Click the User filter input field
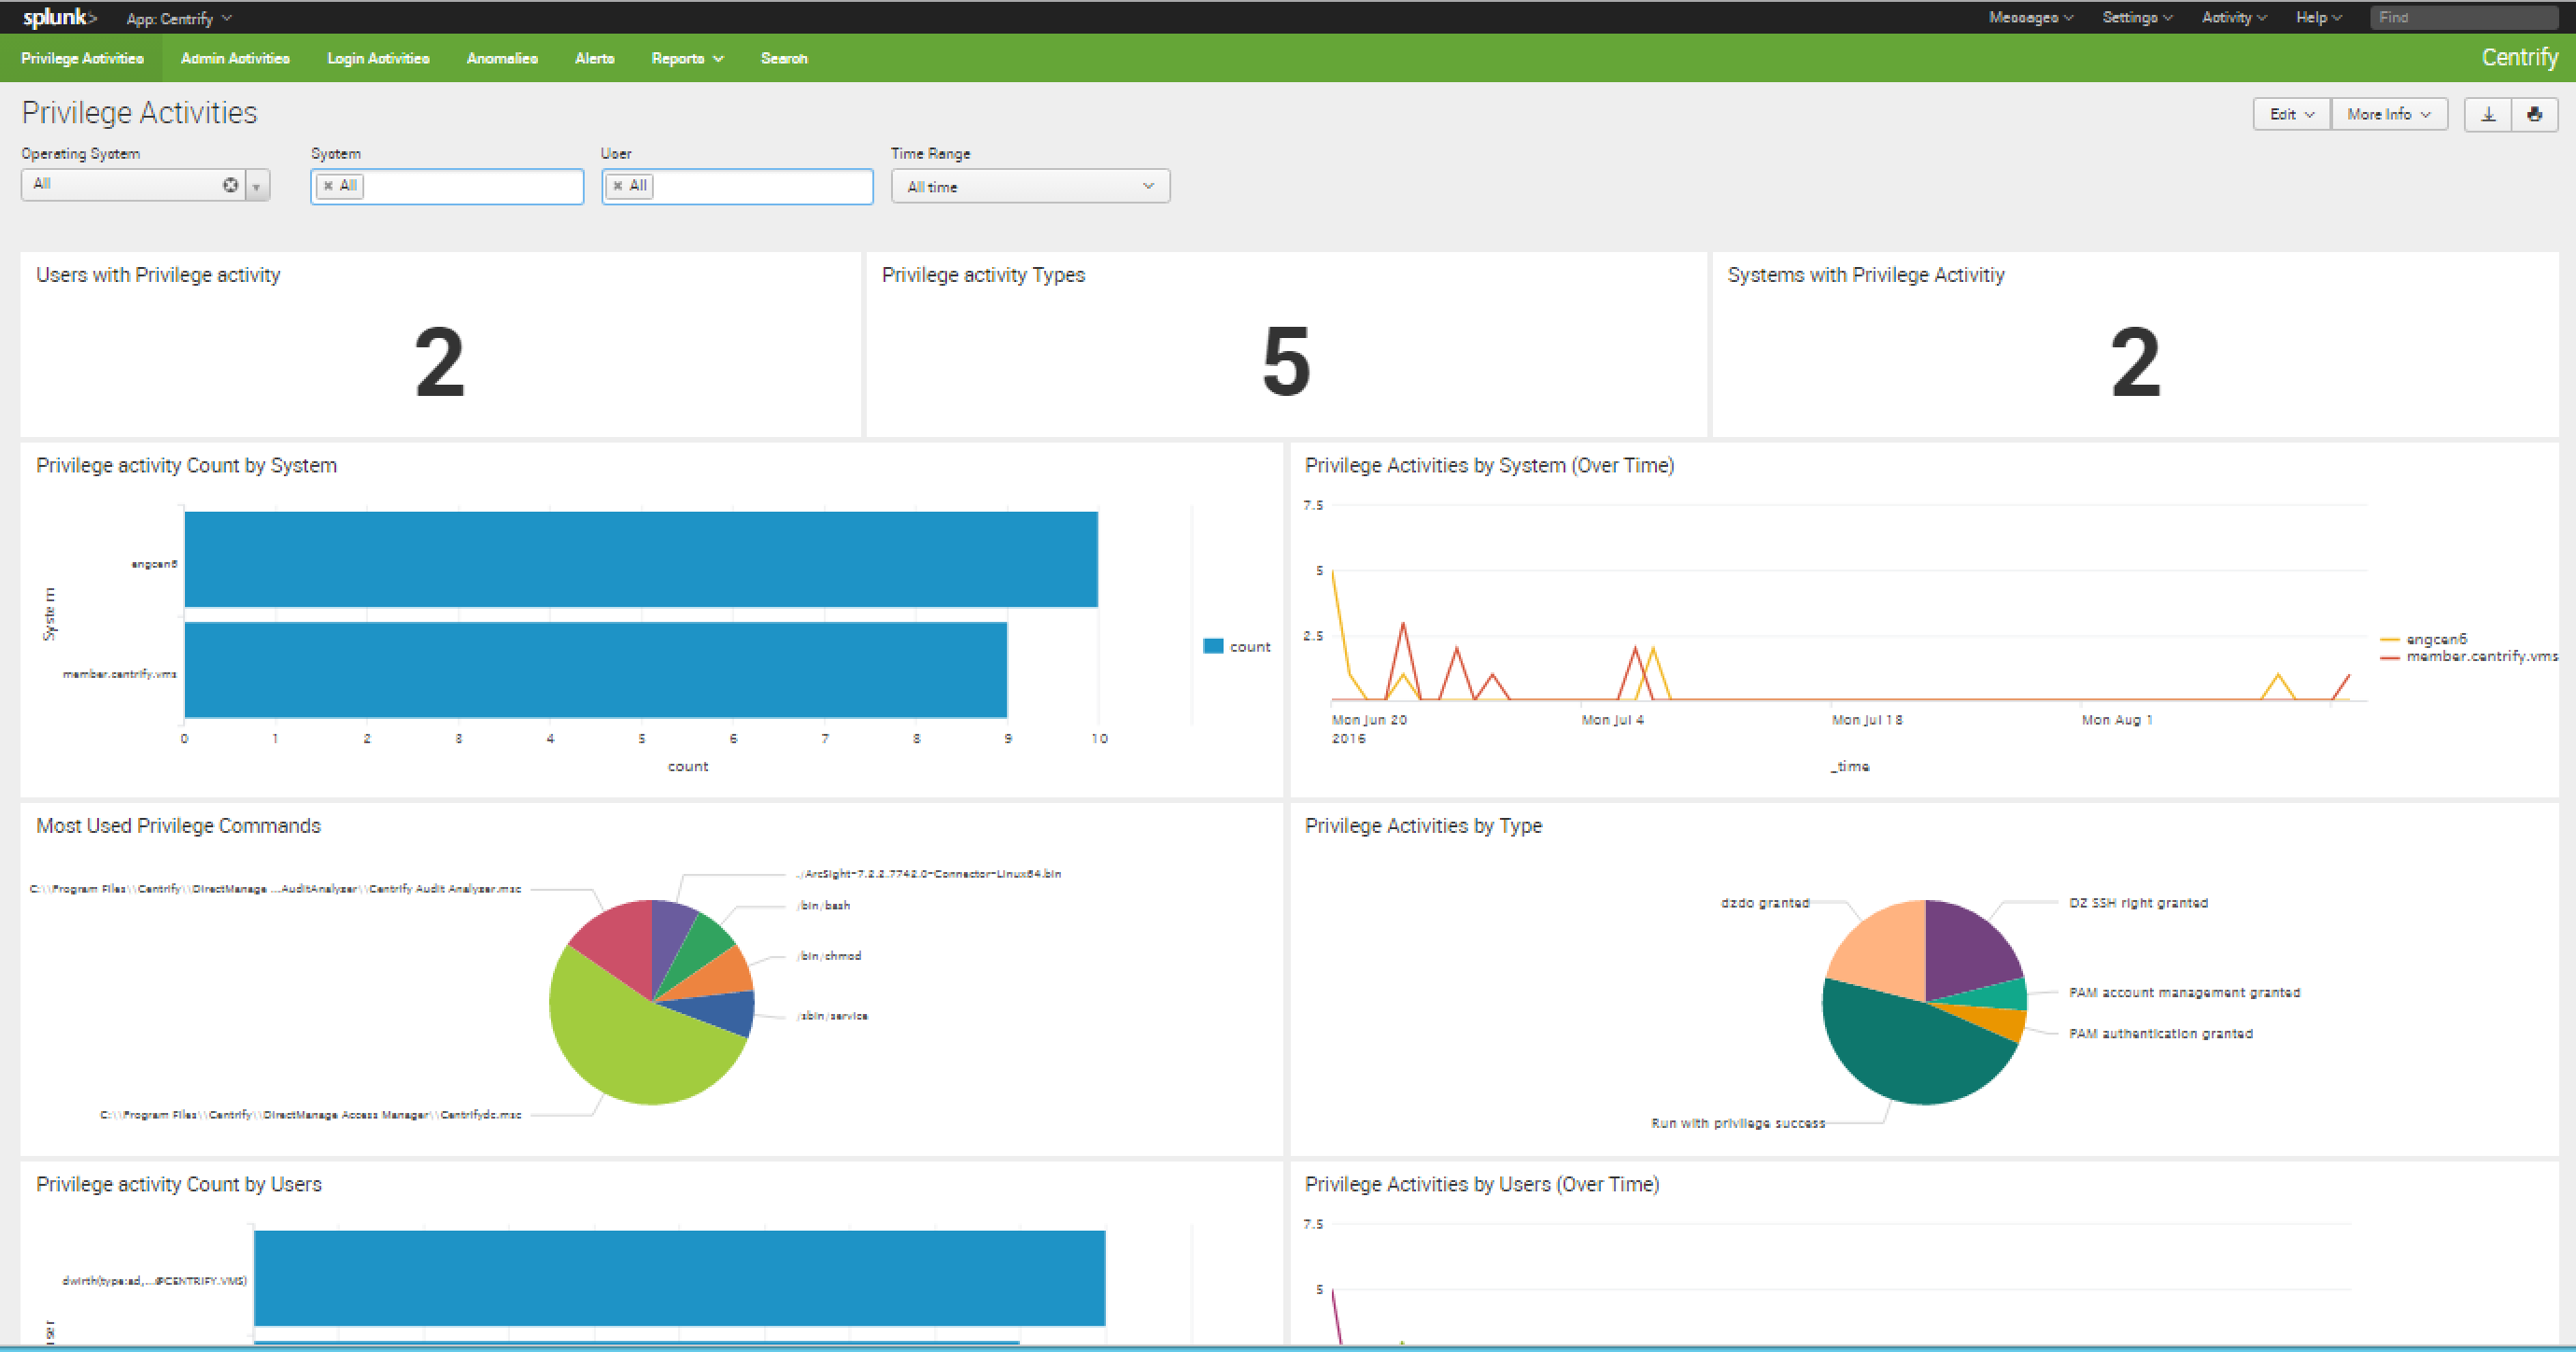Viewport: 2576px width, 1352px height. tap(737, 186)
